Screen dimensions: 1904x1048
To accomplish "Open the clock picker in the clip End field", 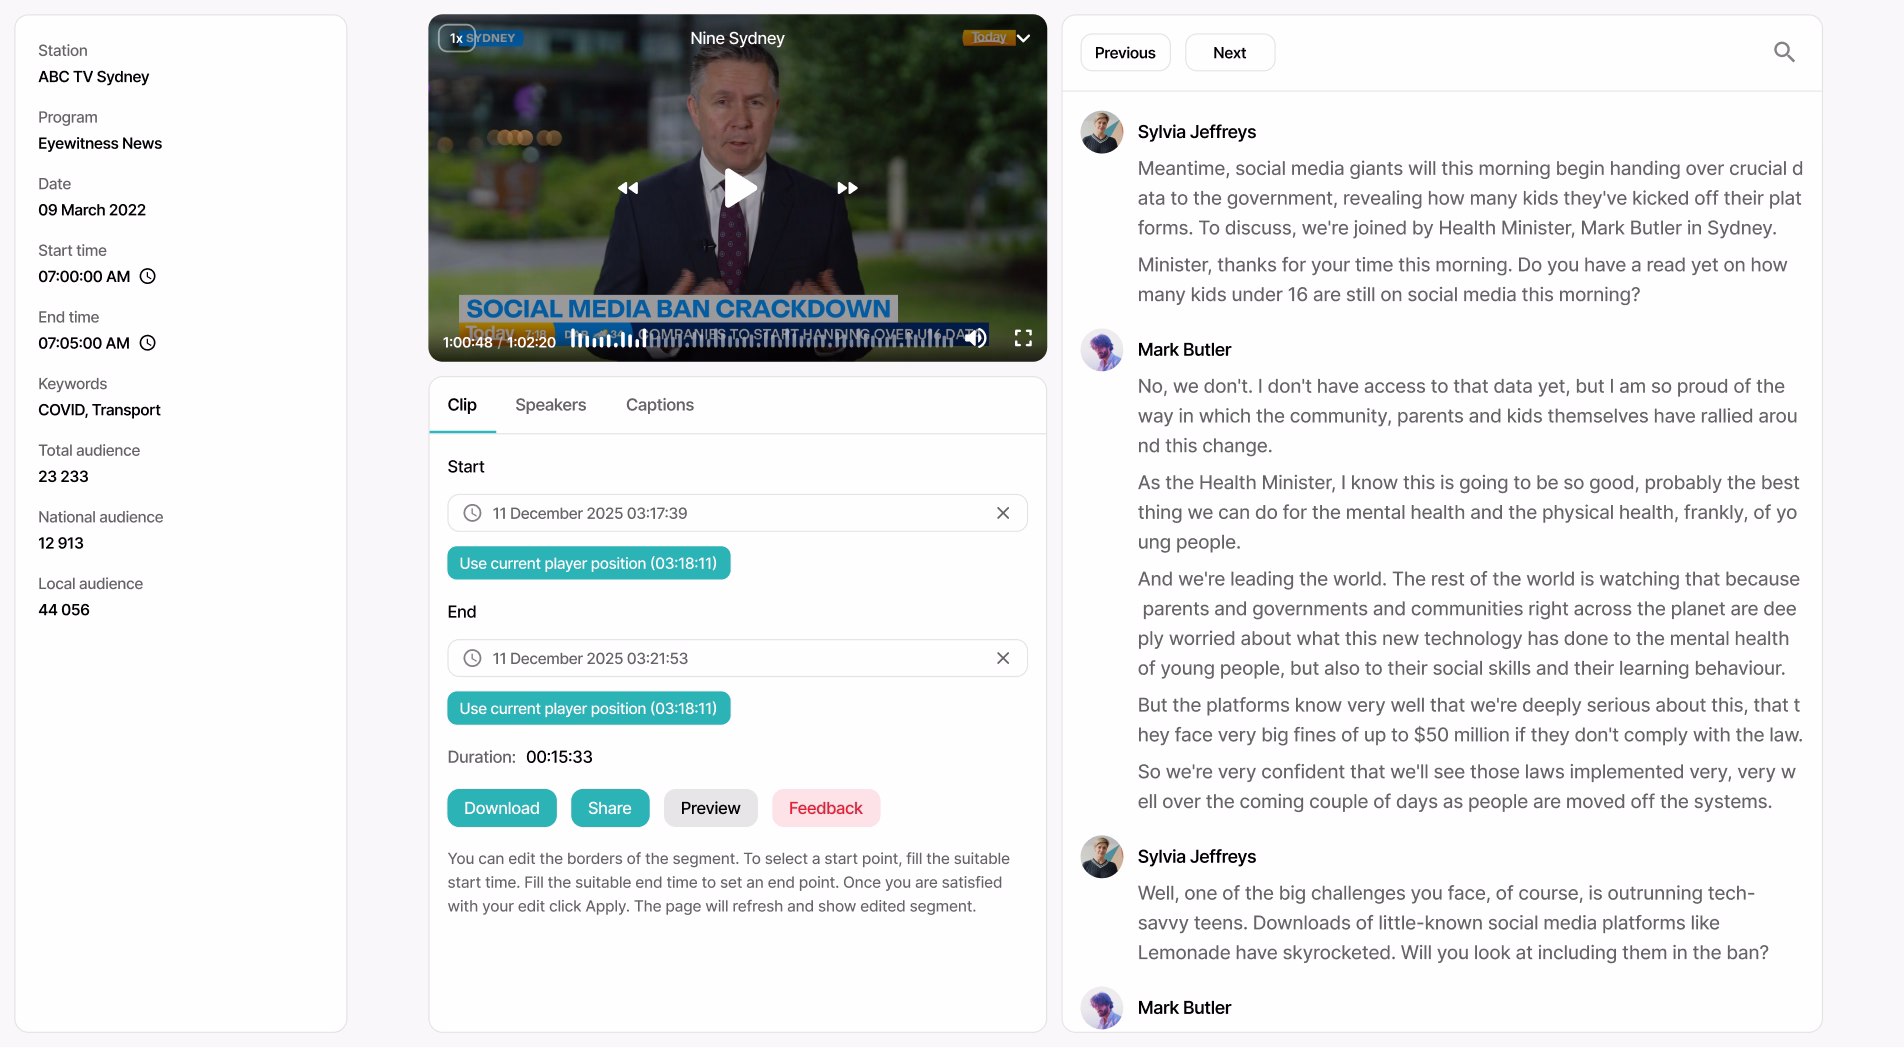I will (x=472, y=658).
